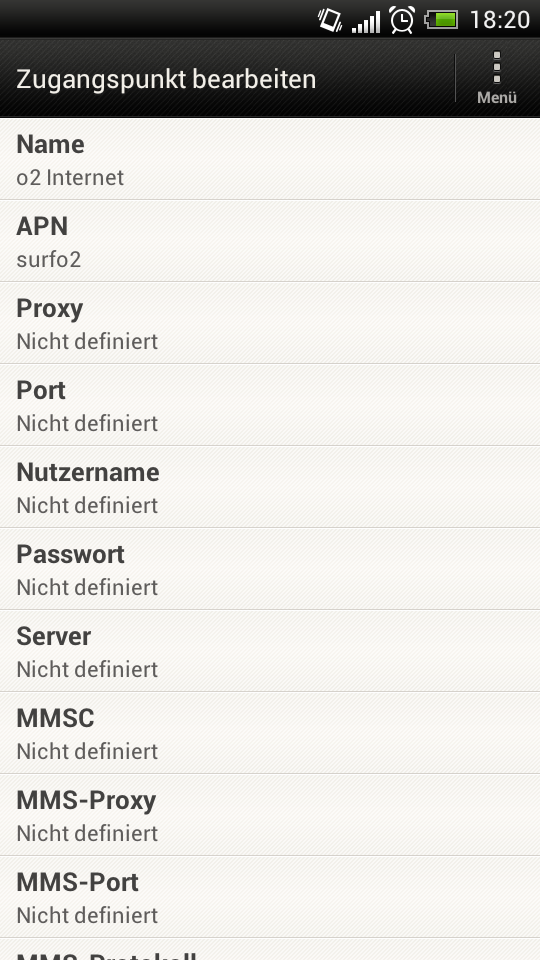Open the MMSC setting

pyautogui.click(x=270, y=733)
